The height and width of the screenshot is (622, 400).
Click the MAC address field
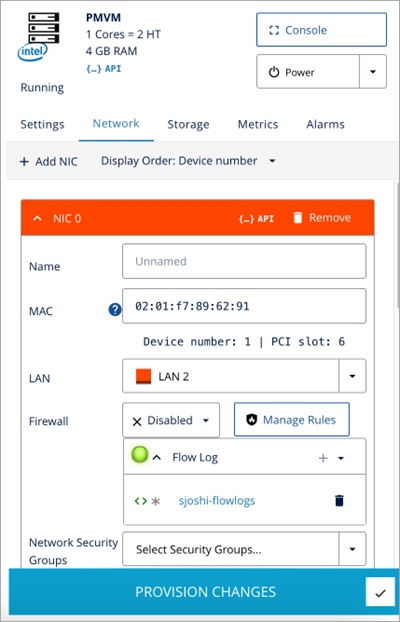(244, 306)
